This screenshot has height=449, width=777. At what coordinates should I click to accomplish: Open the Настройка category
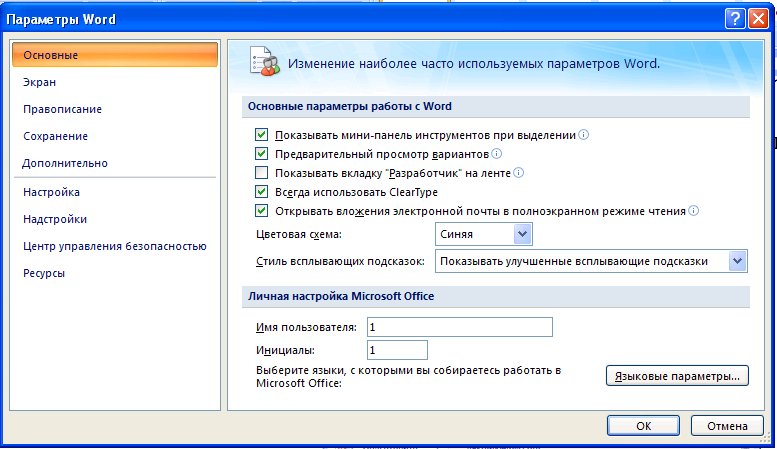tap(115, 192)
